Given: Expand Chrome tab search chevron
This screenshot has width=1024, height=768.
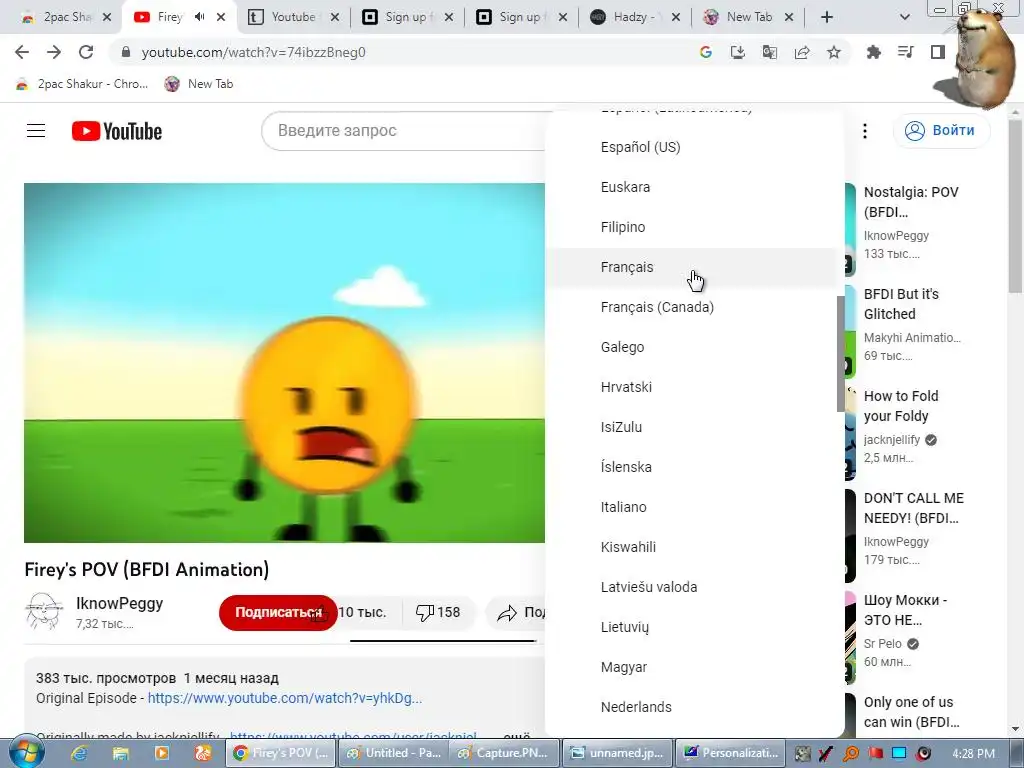Looking at the screenshot, I should click(904, 17).
